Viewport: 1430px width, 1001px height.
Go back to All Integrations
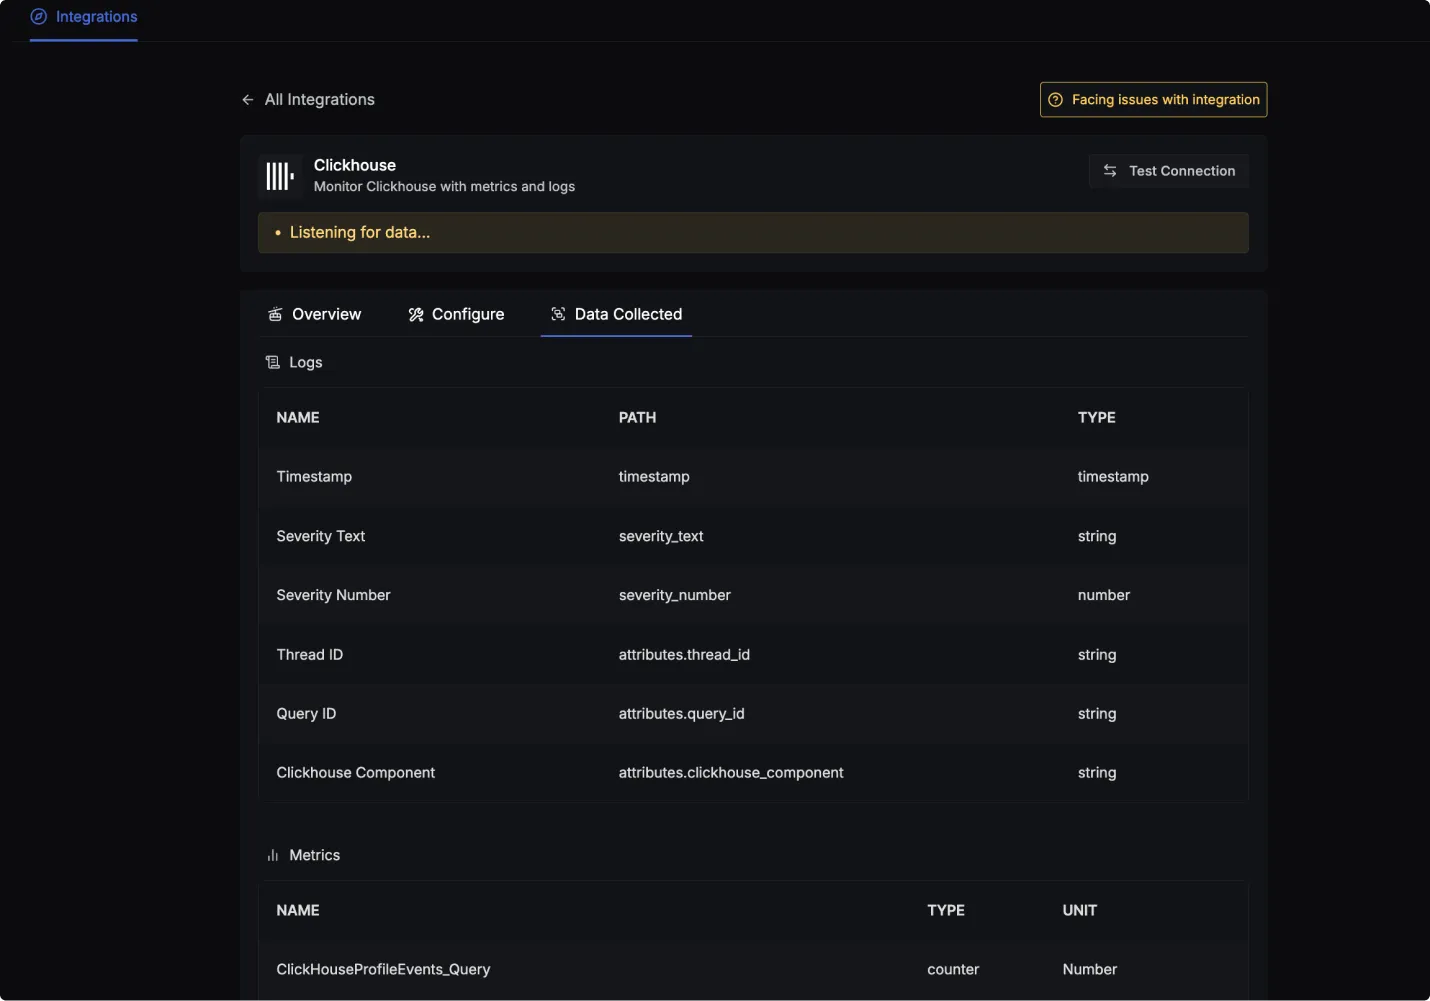pyautogui.click(x=308, y=100)
